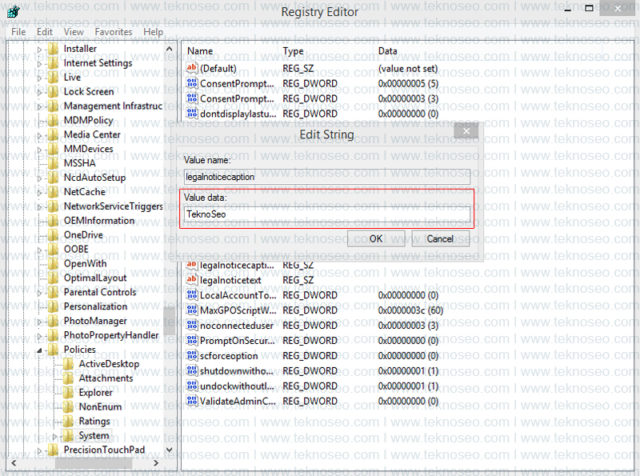
Task: Click the Value data input field
Action: (327, 214)
